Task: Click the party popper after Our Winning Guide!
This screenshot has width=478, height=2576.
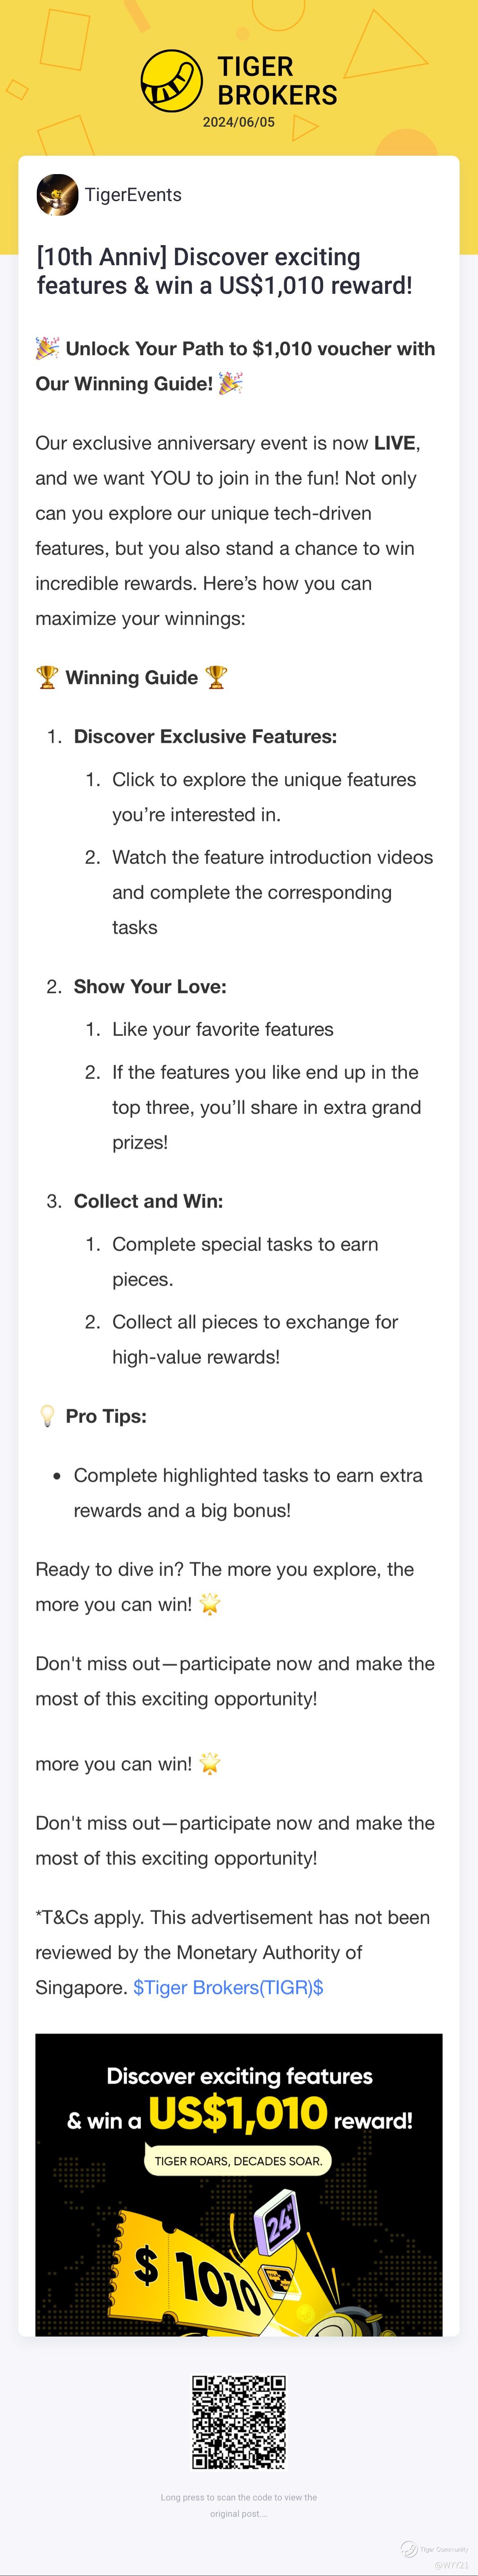Action: (x=231, y=383)
